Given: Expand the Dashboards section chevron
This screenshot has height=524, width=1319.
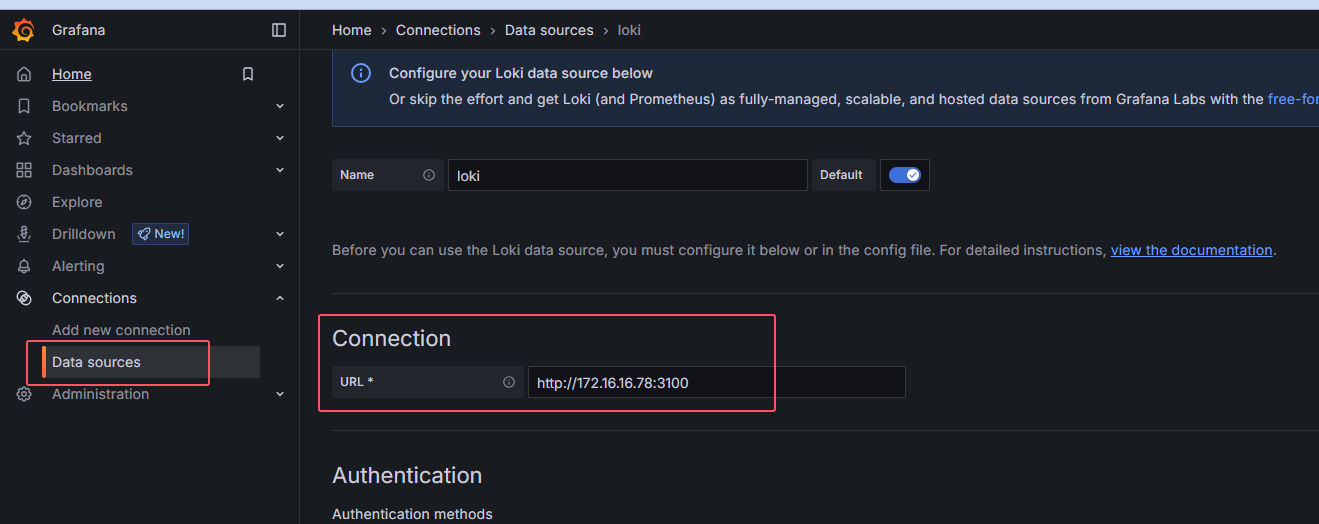Looking at the screenshot, I should (x=280, y=170).
